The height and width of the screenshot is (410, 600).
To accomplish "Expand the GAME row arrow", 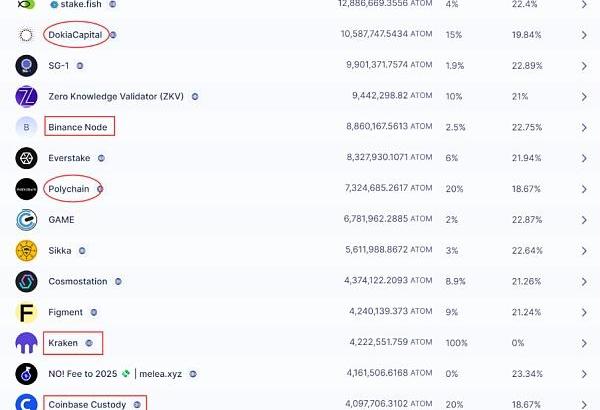I will point(584,220).
